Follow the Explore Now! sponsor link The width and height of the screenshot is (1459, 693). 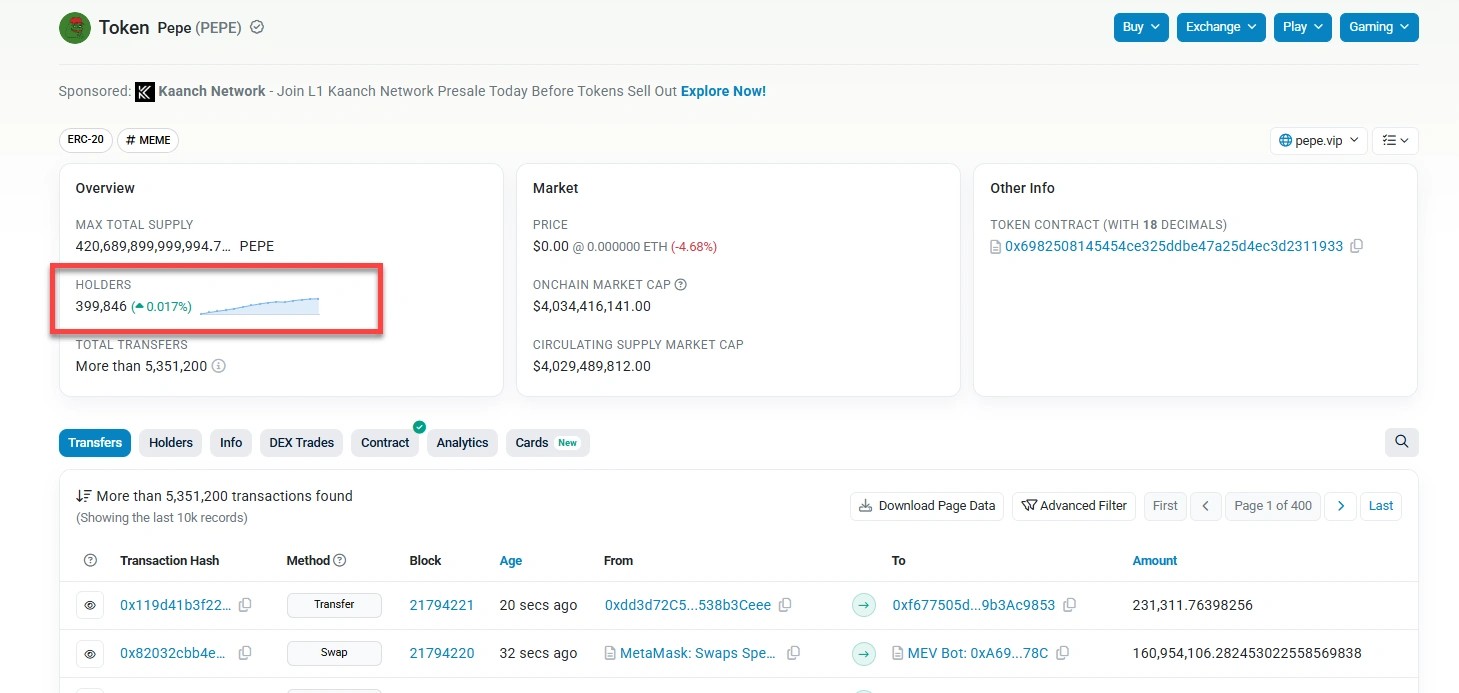(x=722, y=91)
